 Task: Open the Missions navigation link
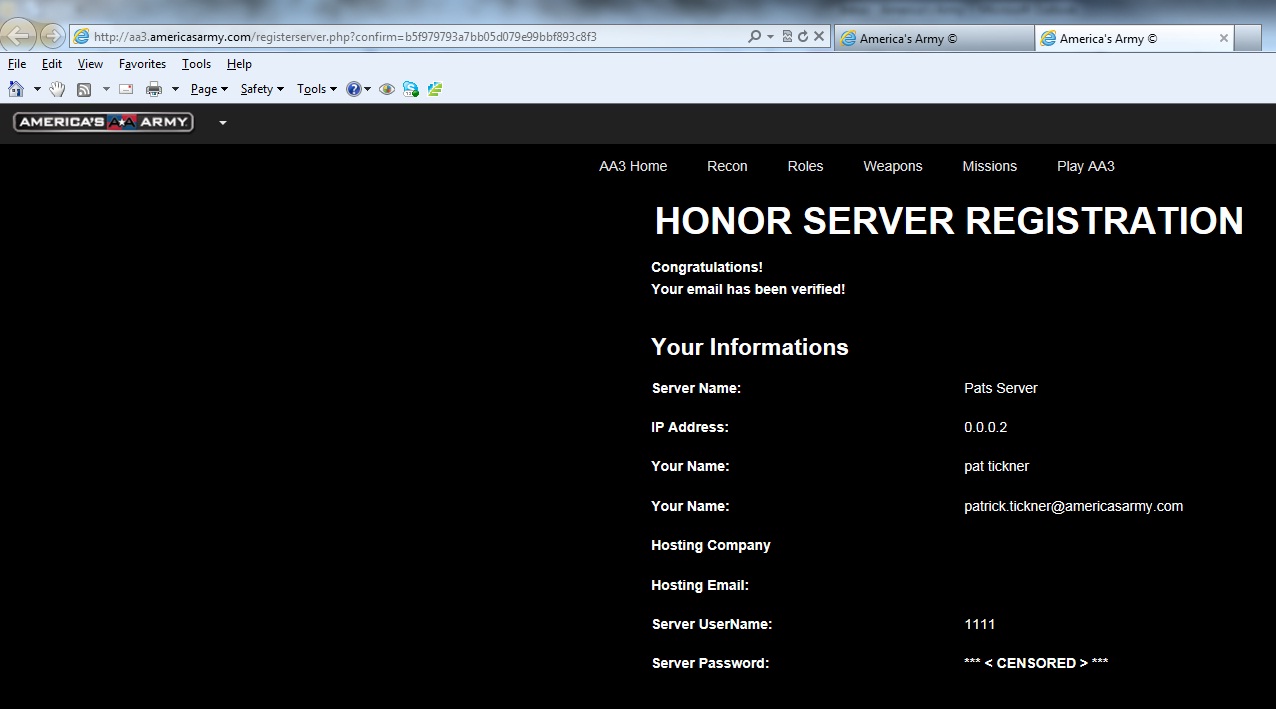point(989,166)
